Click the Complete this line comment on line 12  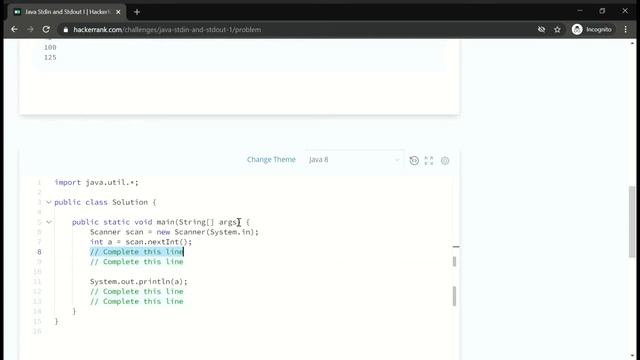[137, 291]
